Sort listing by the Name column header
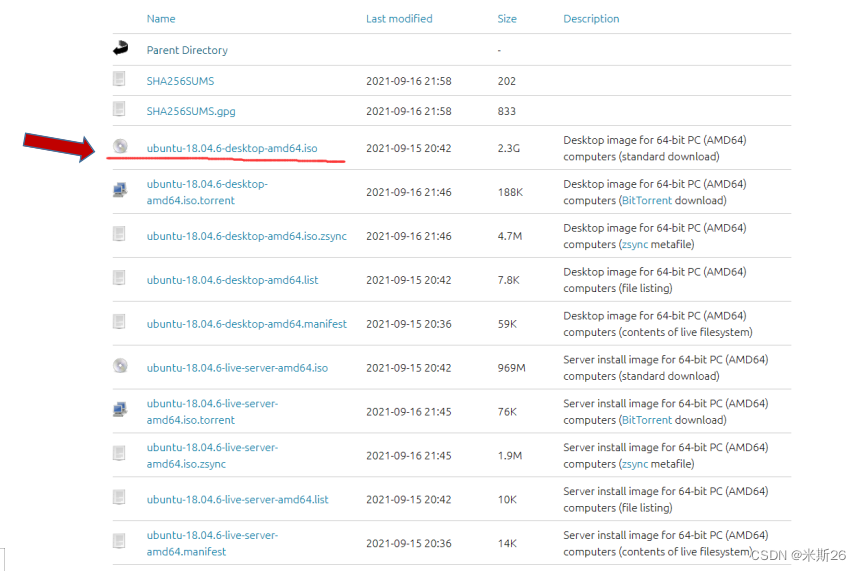 [161, 19]
